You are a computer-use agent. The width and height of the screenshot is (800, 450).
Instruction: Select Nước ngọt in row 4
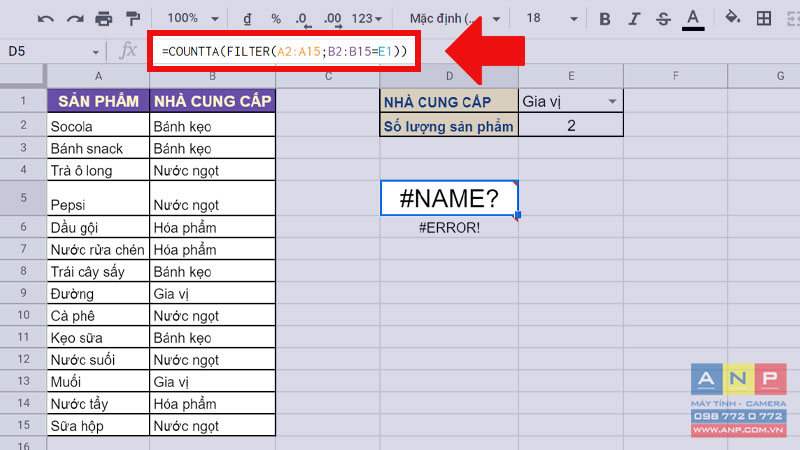click(212, 170)
